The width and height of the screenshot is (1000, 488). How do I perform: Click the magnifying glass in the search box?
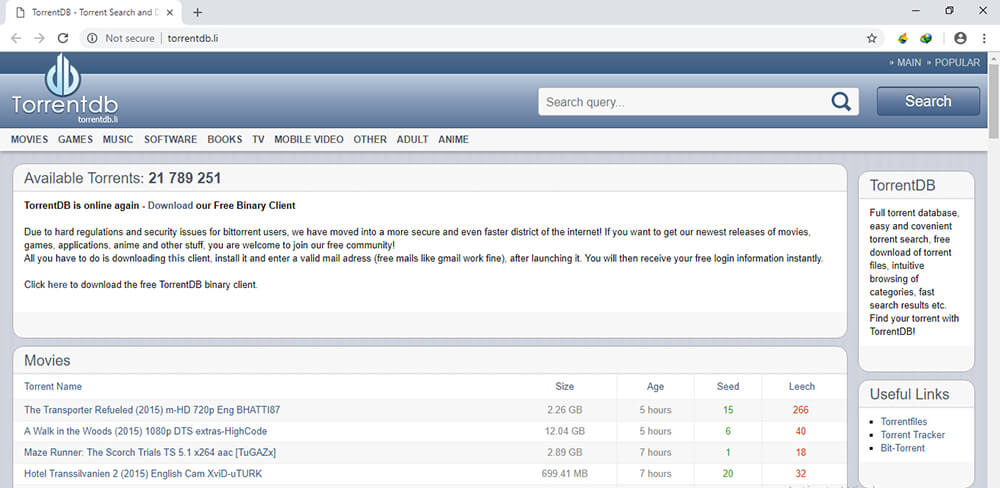pyautogui.click(x=841, y=101)
